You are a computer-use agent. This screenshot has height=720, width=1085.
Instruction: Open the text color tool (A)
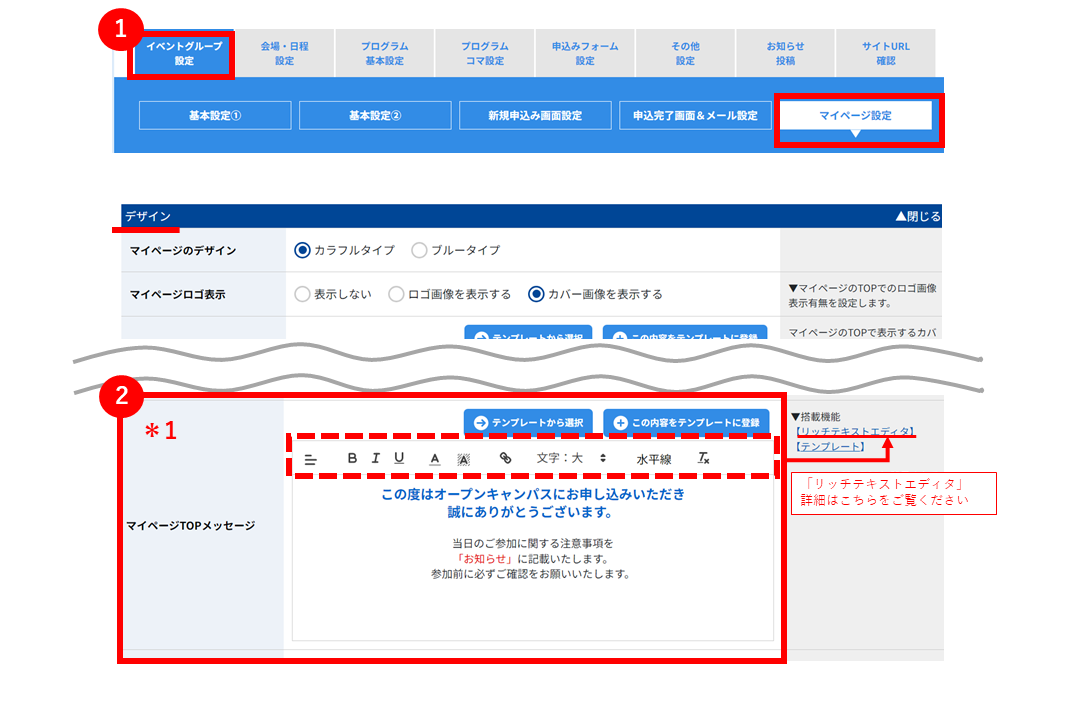coord(435,459)
